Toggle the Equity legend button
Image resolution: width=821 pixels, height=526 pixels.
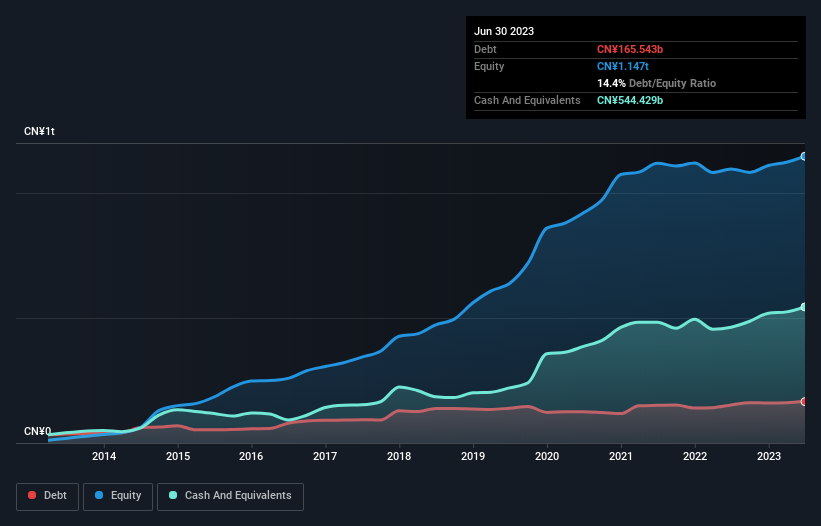pyautogui.click(x=118, y=496)
